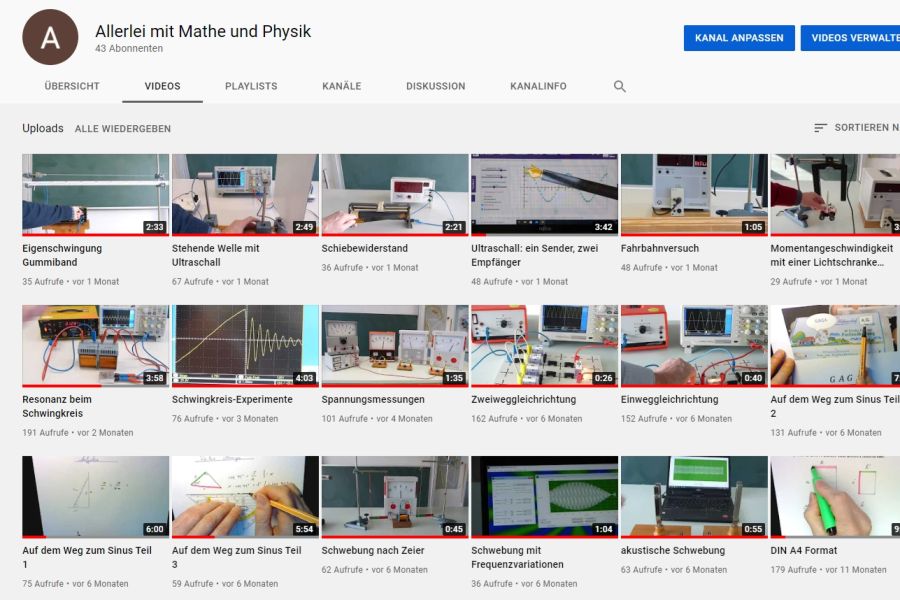The height and width of the screenshot is (600, 900).
Task: Click title Schwebung mit Frequenzvariationen
Action: tap(517, 557)
